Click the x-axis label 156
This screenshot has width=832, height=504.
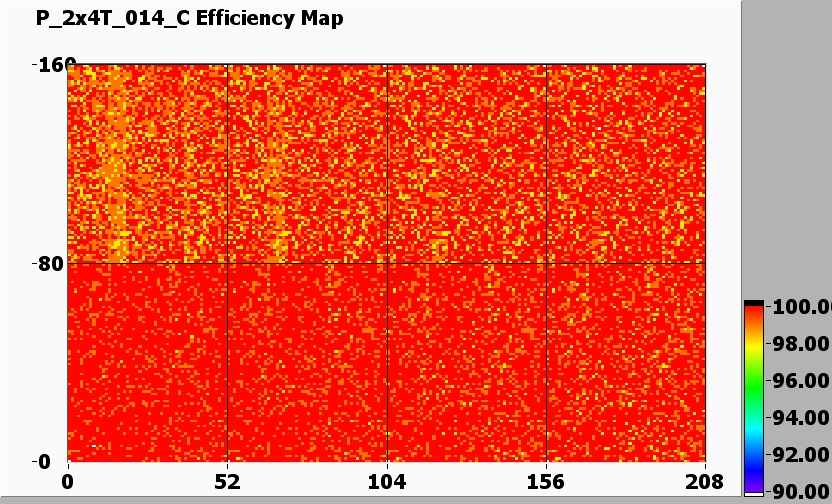coord(546,480)
